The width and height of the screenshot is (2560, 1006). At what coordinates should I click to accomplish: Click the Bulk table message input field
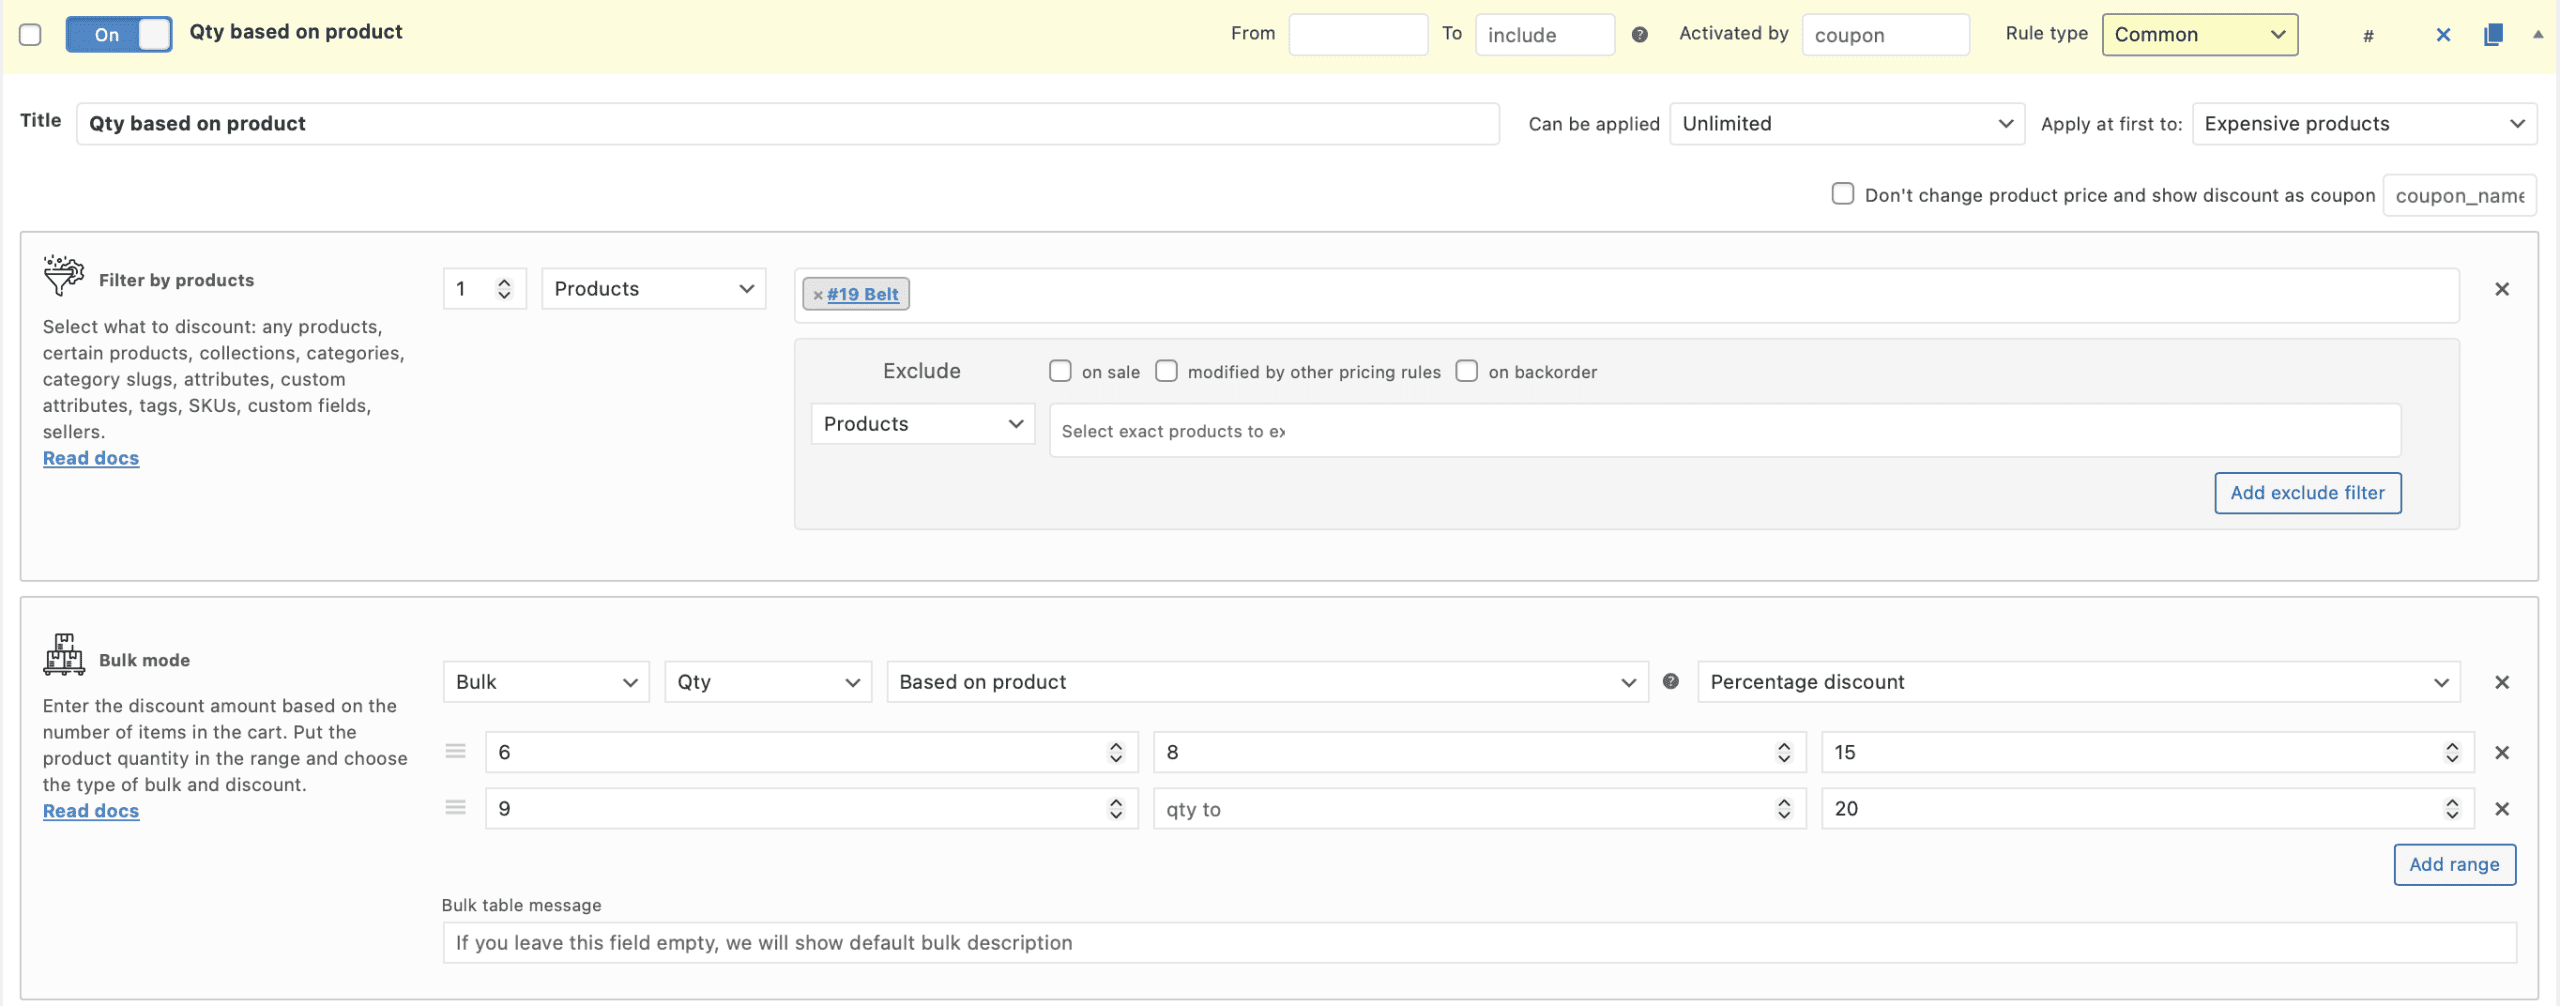coord(1479,943)
